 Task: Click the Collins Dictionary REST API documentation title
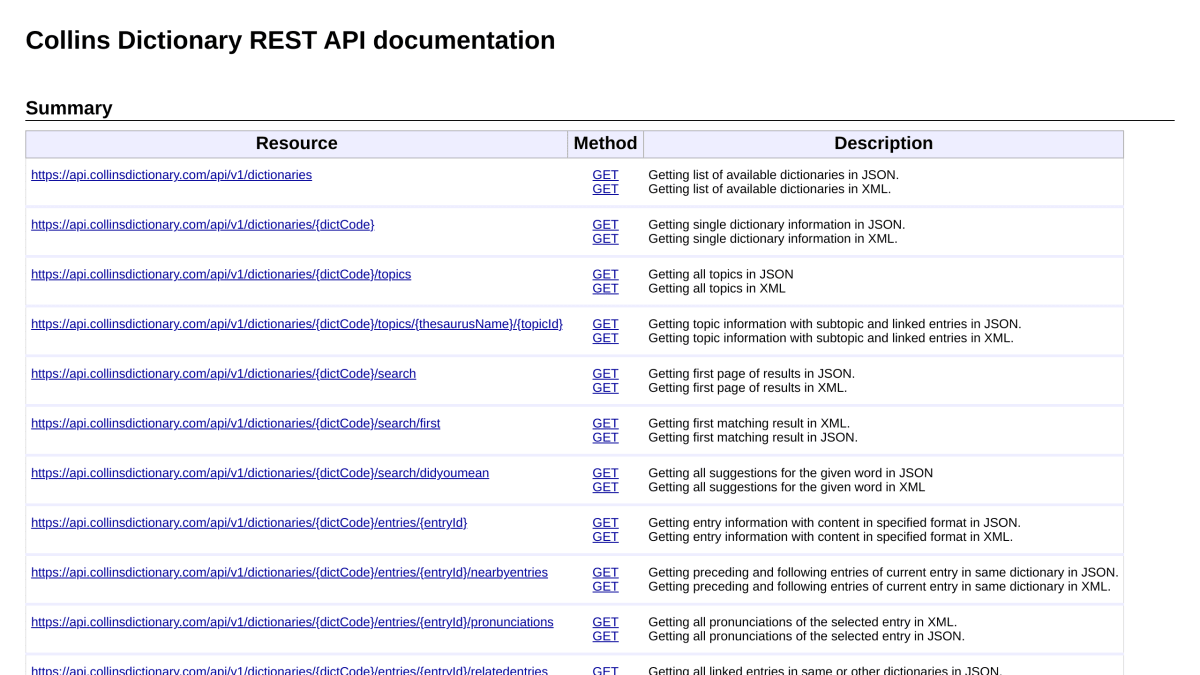(x=290, y=40)
